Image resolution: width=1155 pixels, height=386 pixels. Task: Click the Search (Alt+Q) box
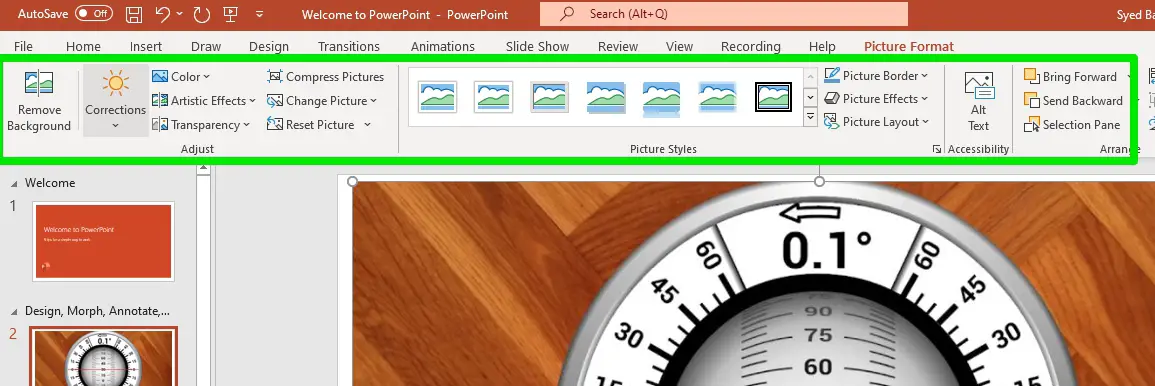(723, 14)
